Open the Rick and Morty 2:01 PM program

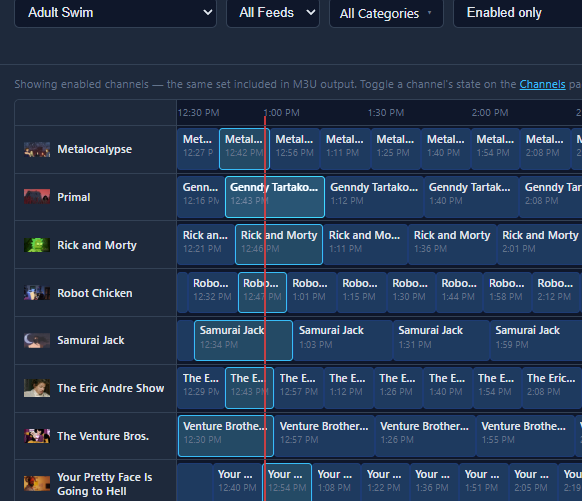click(540, 245)
